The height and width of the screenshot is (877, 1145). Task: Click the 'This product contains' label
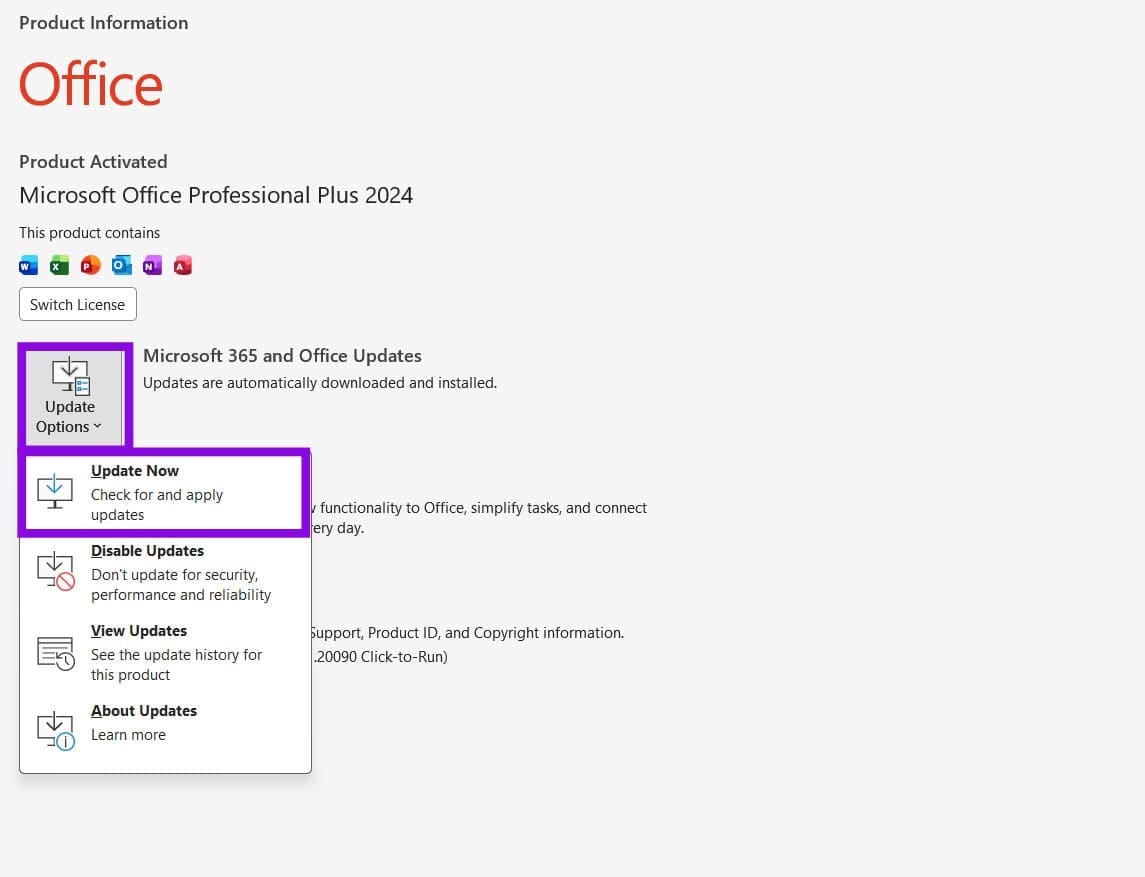click(x=90, y=233)
